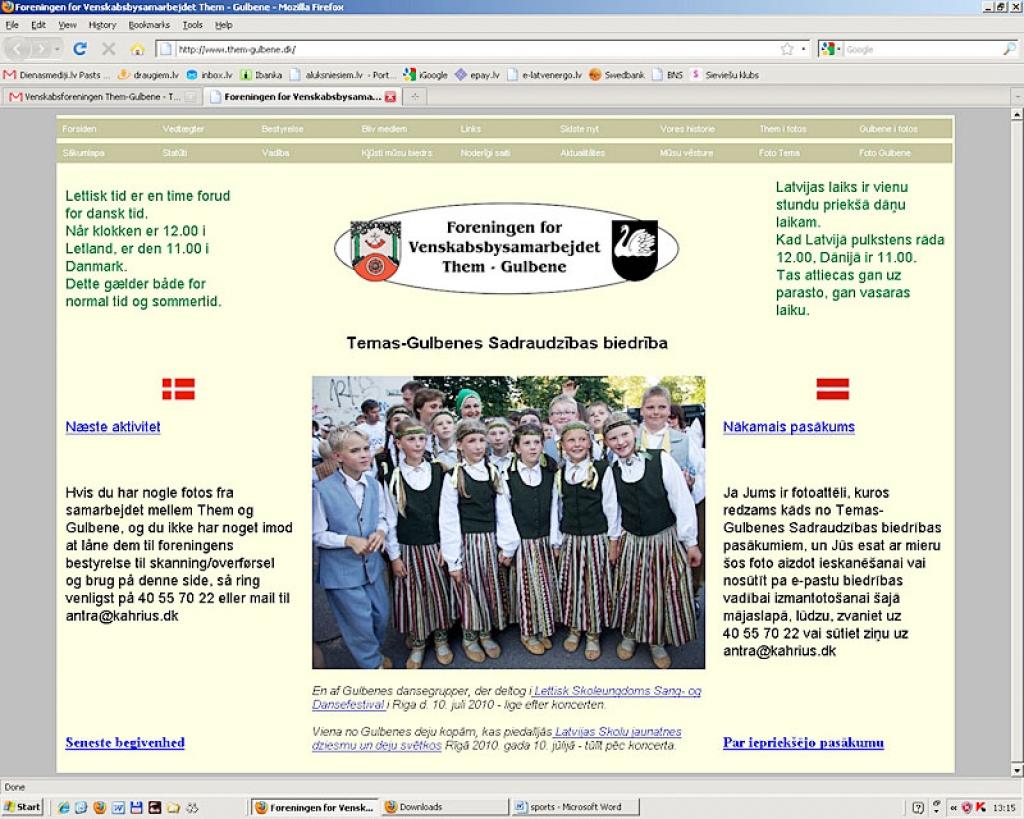Launch Microsoft Word from the Quick Launch bar
1024x819 pixels.
[118, 807]
